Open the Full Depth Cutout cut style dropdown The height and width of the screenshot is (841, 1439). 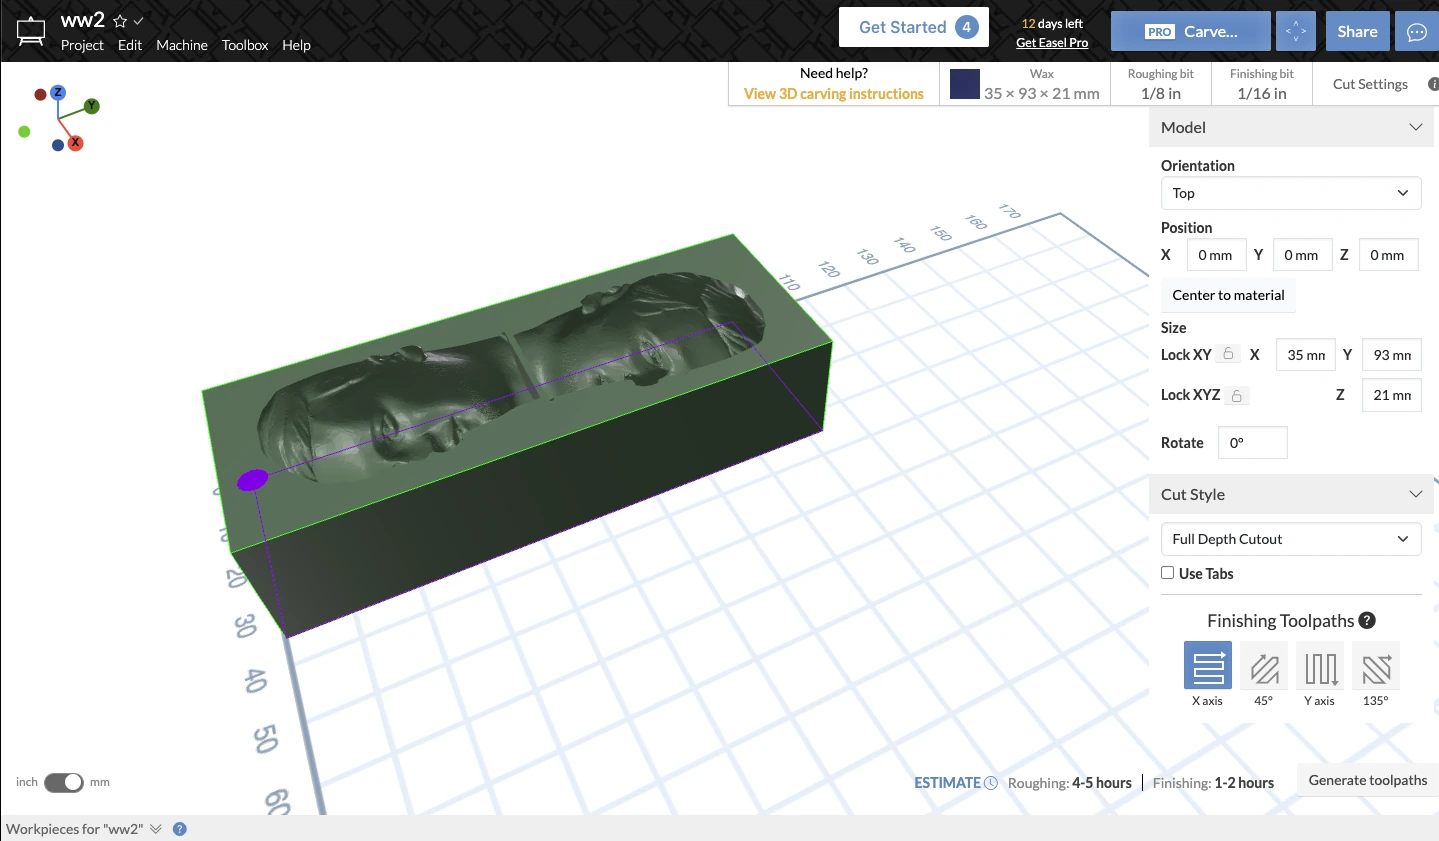coord(1291,539)
